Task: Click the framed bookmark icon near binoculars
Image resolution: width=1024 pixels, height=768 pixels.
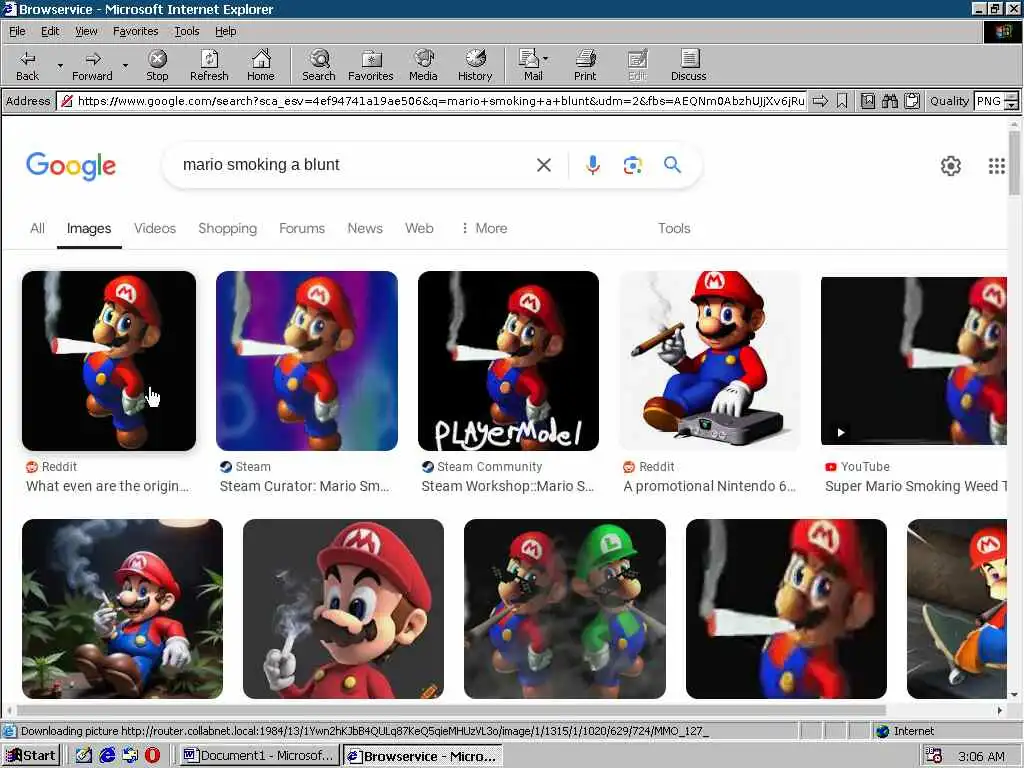Action: point(868,101)
